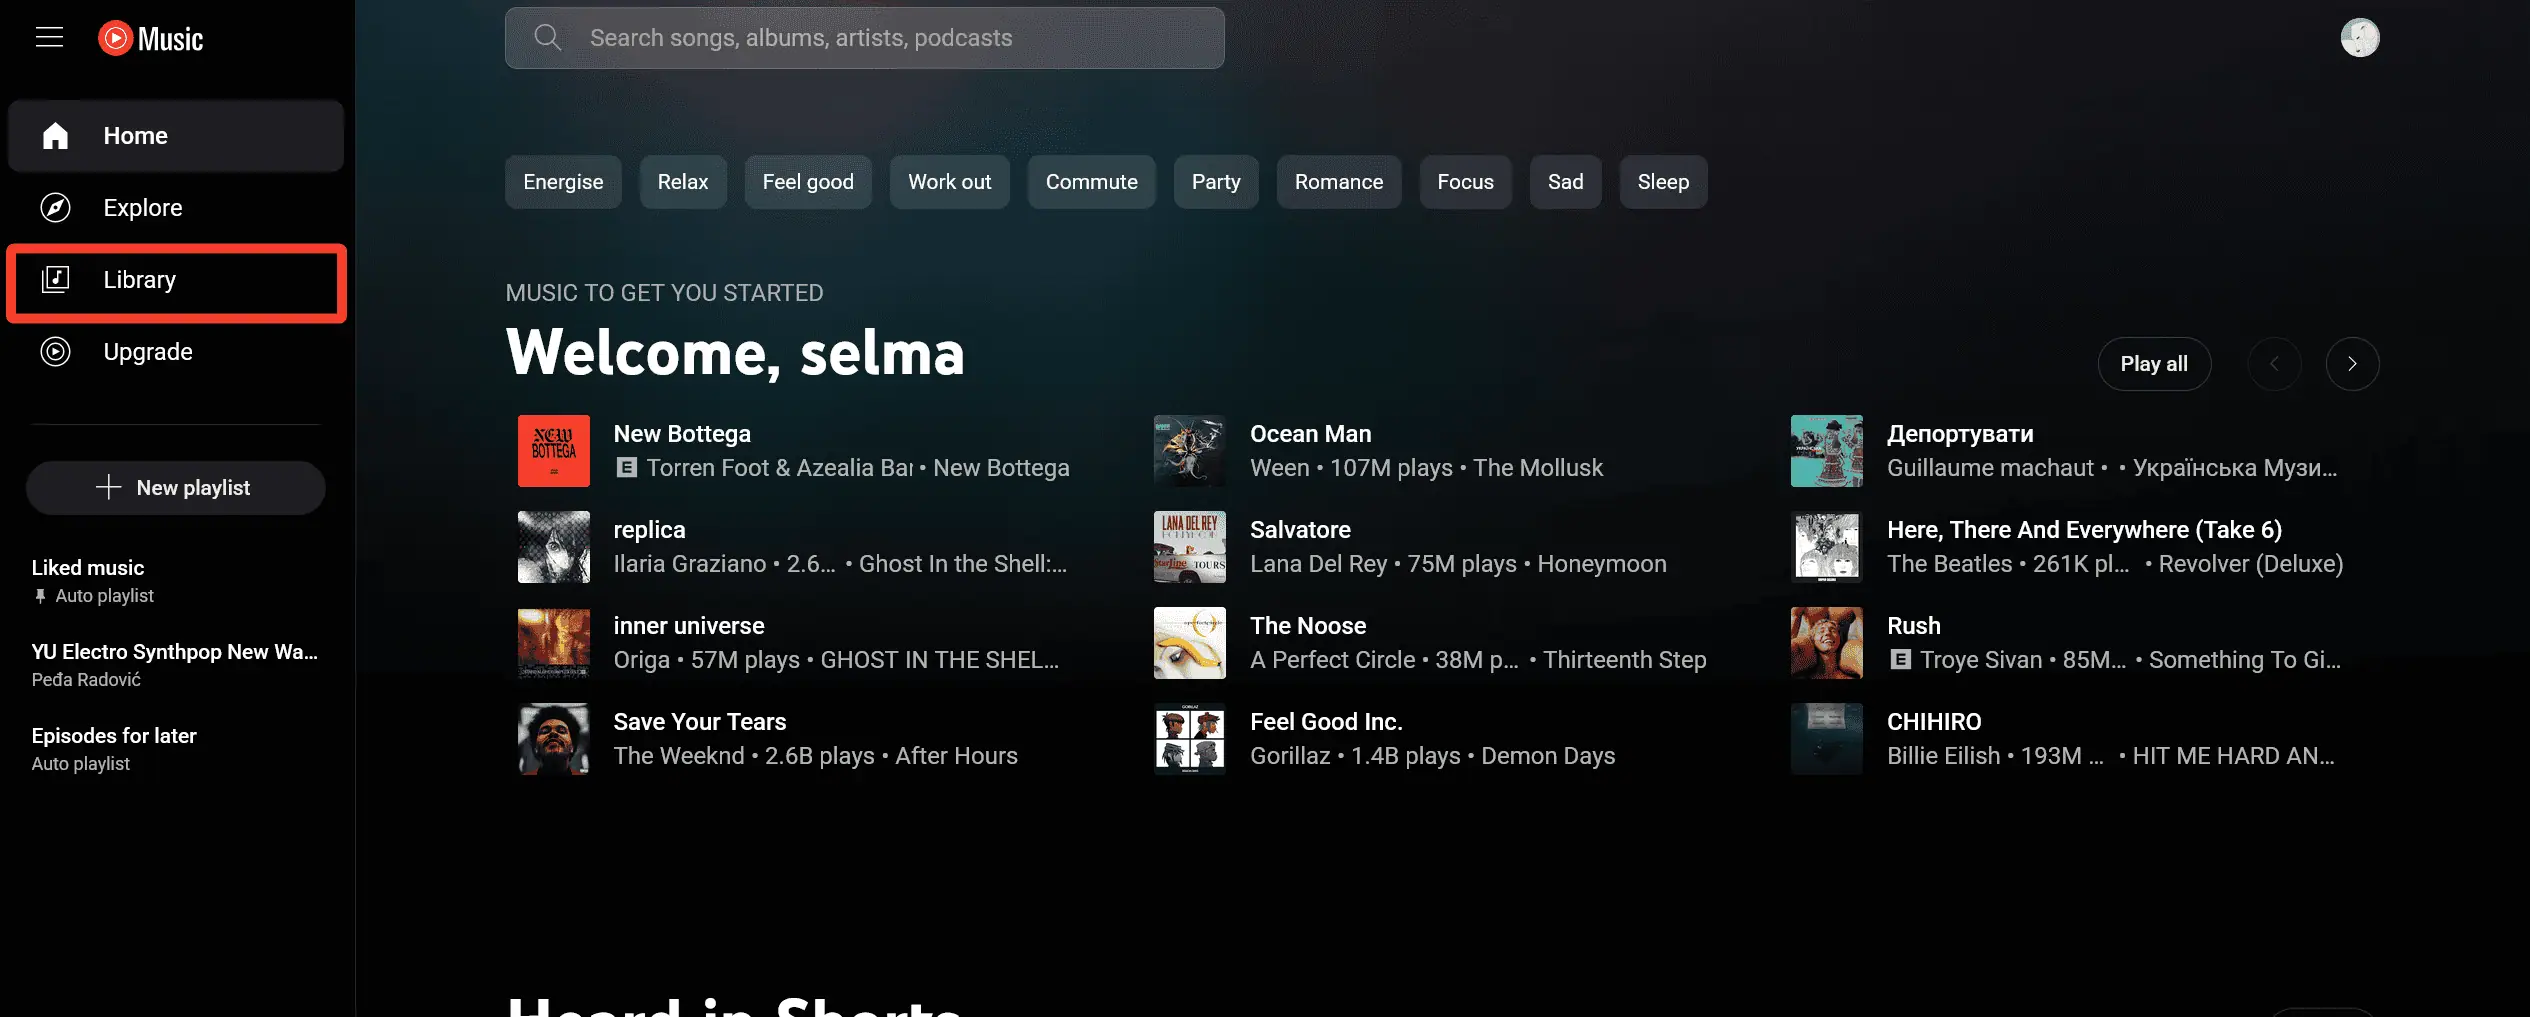
Task: Open Gorillaz artist link
Action: [x=1290, y=756]
